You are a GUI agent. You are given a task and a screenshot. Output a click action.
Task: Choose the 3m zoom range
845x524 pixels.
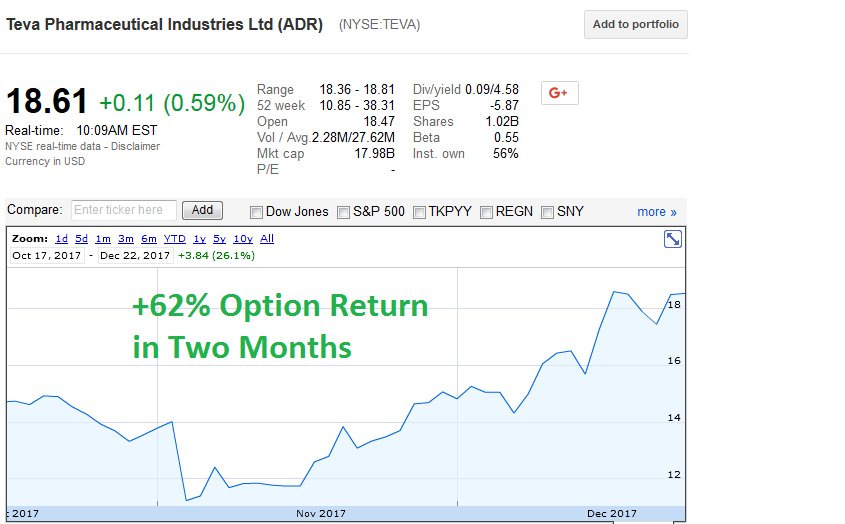click(126, 239)
